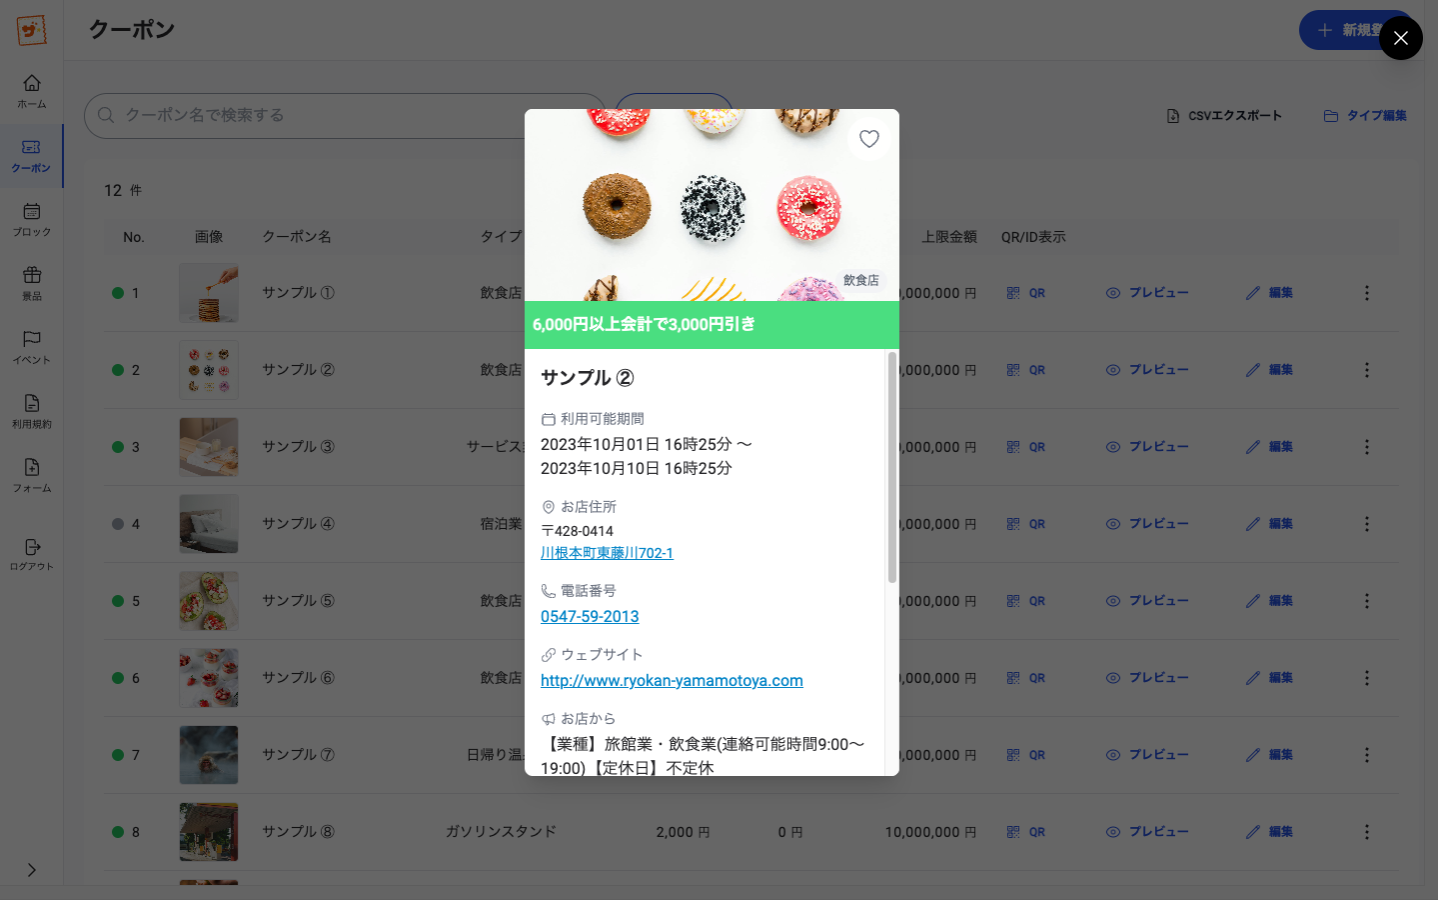Open クーポン section in sidebar
This screenshot has width=1439, height=900.
tap(32, 156)
